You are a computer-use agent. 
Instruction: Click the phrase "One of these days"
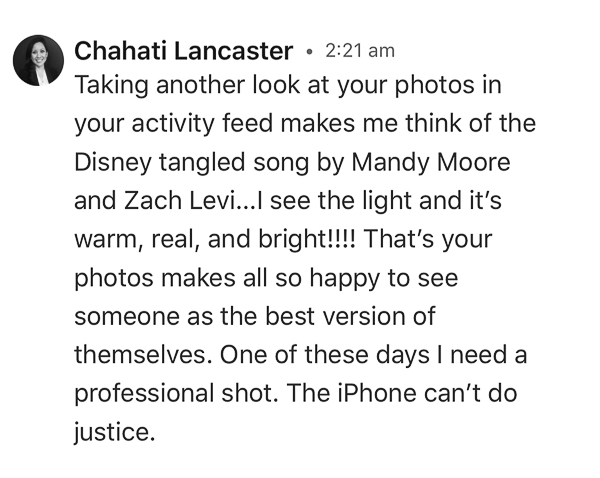click(324, 354)
